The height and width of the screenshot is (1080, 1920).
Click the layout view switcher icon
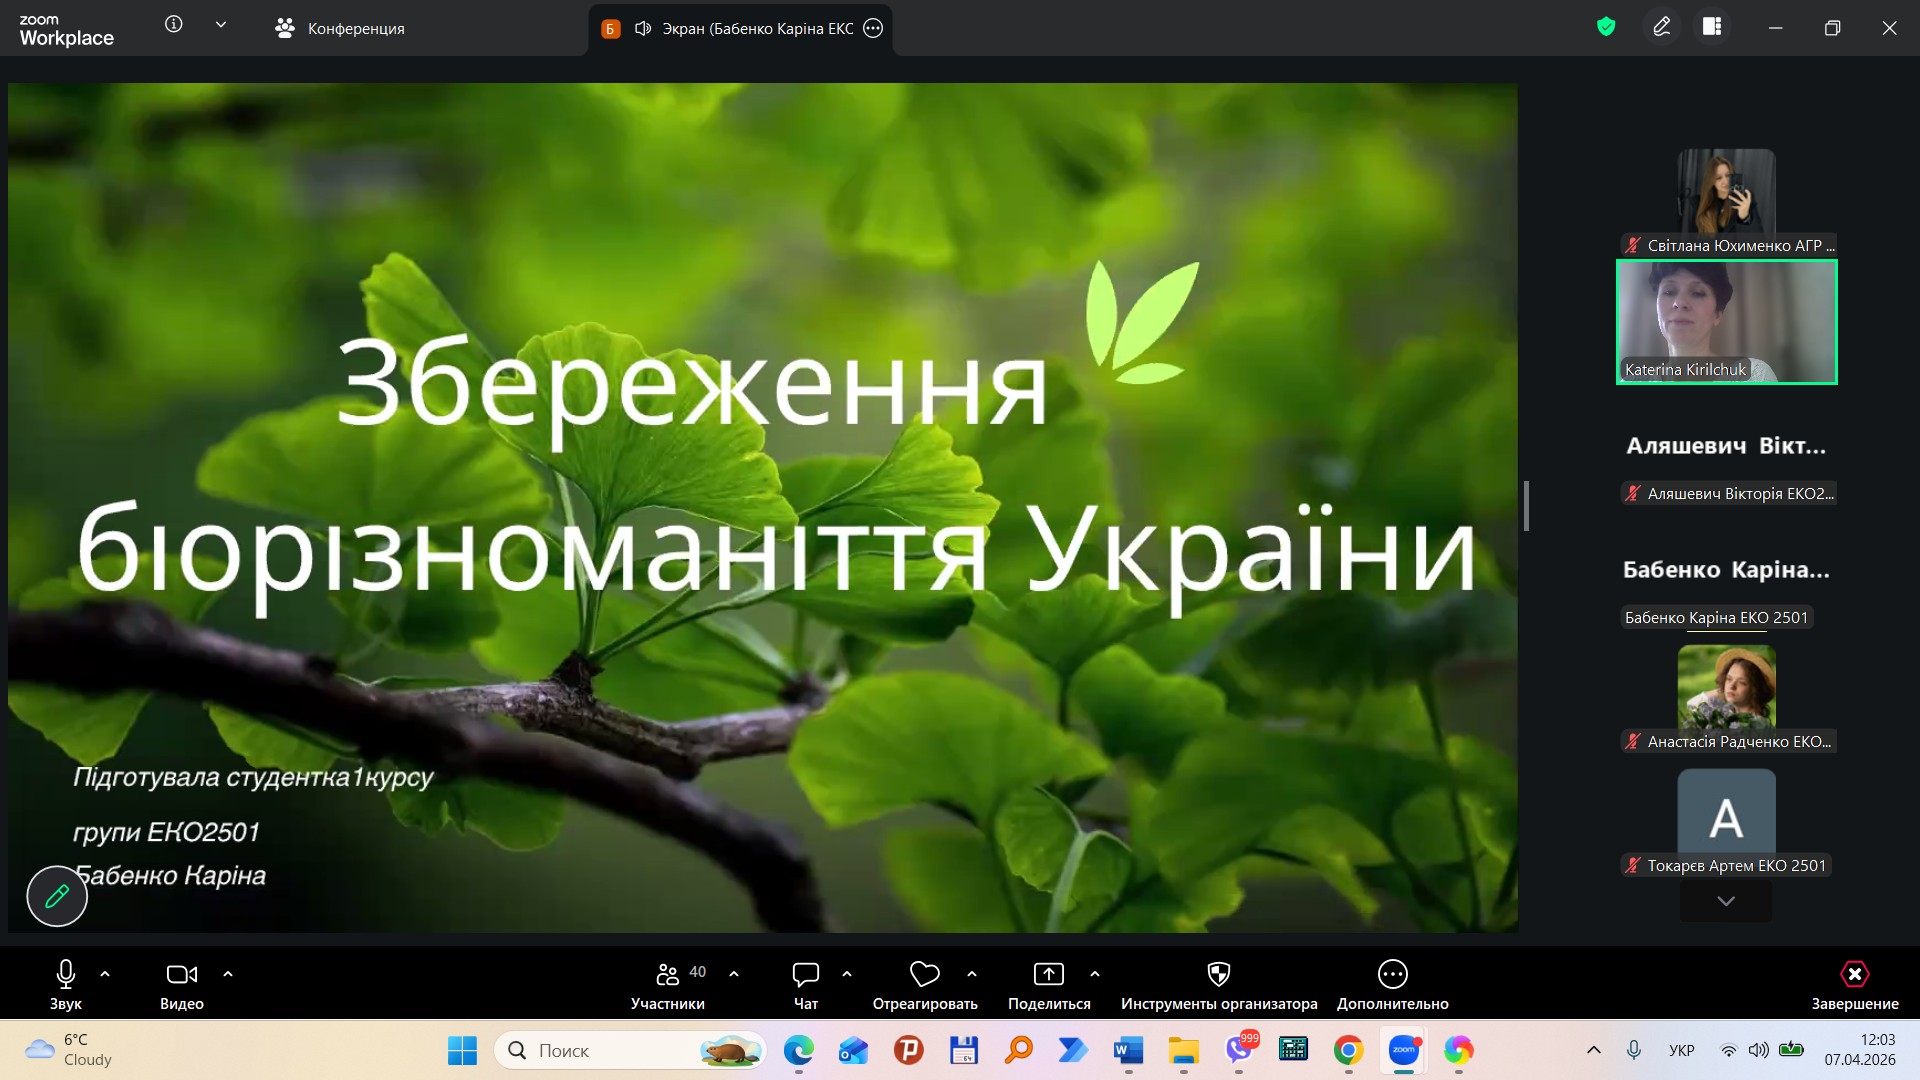click(x=1712, y=27)
